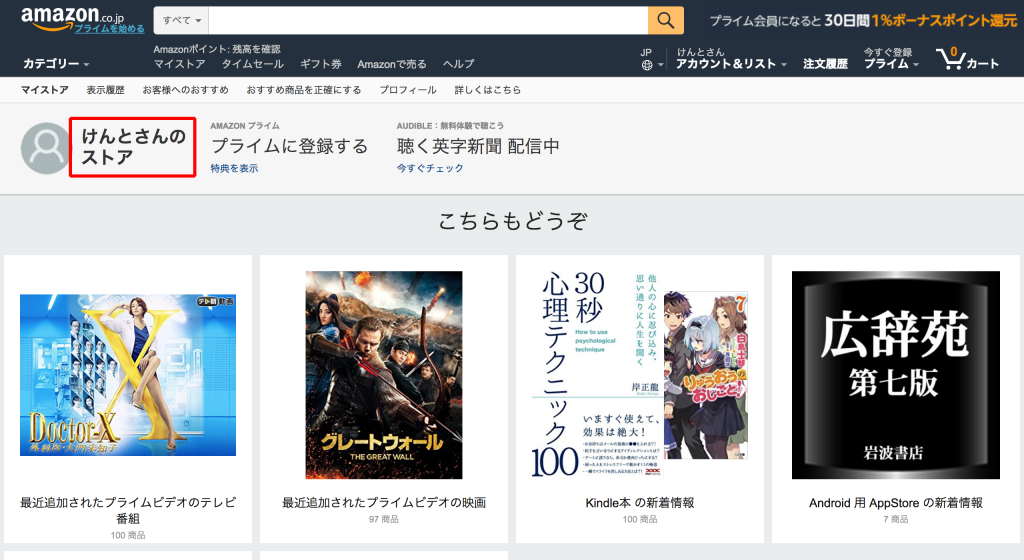
Task: Select 詳しくはこちら tab
Action: tap(488, 90)
